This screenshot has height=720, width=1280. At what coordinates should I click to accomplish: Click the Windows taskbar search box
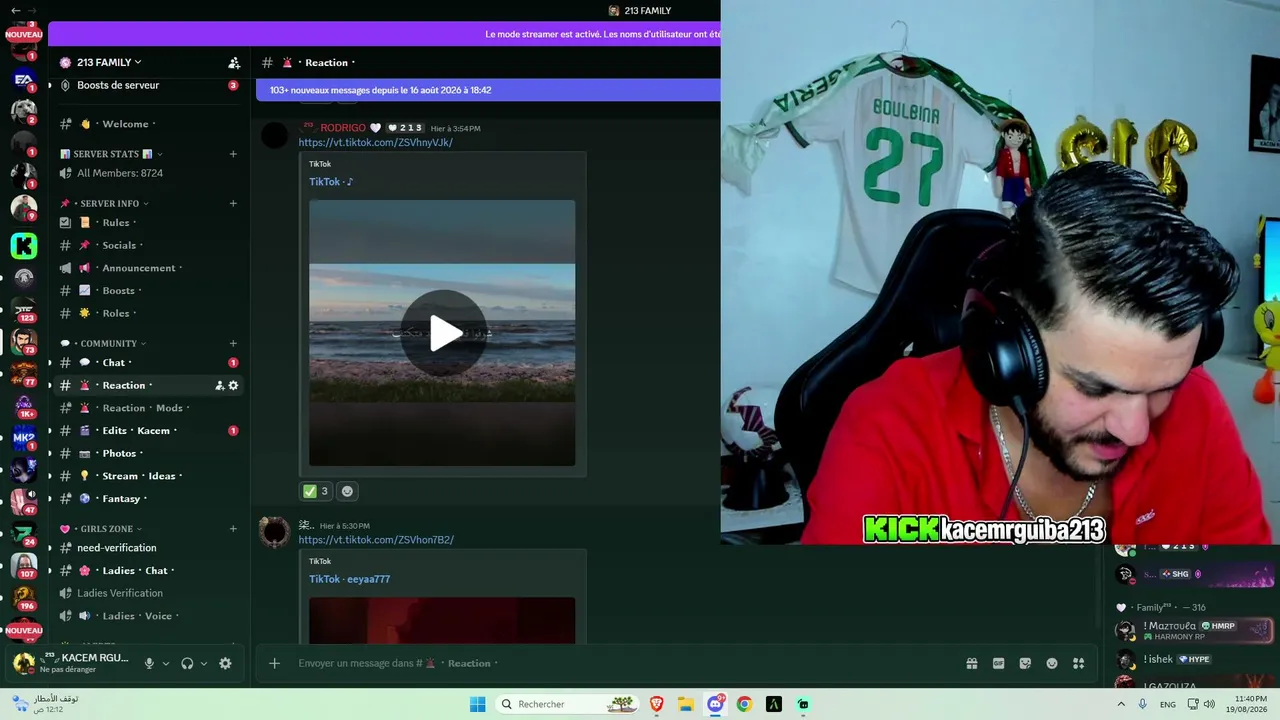(569, 704)
